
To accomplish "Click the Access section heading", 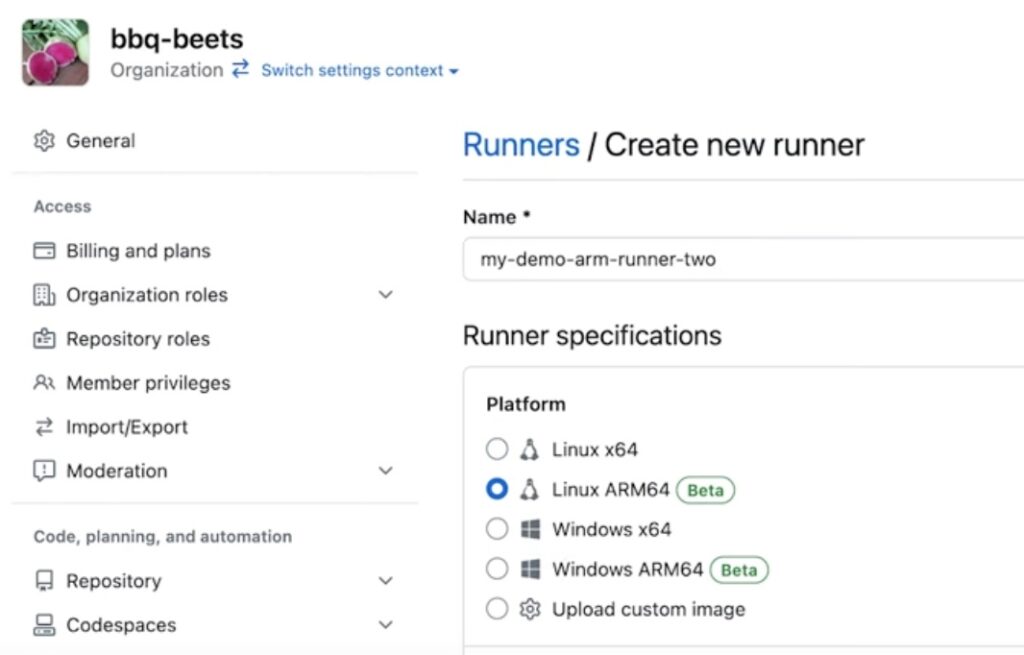I will coord(63,206).
